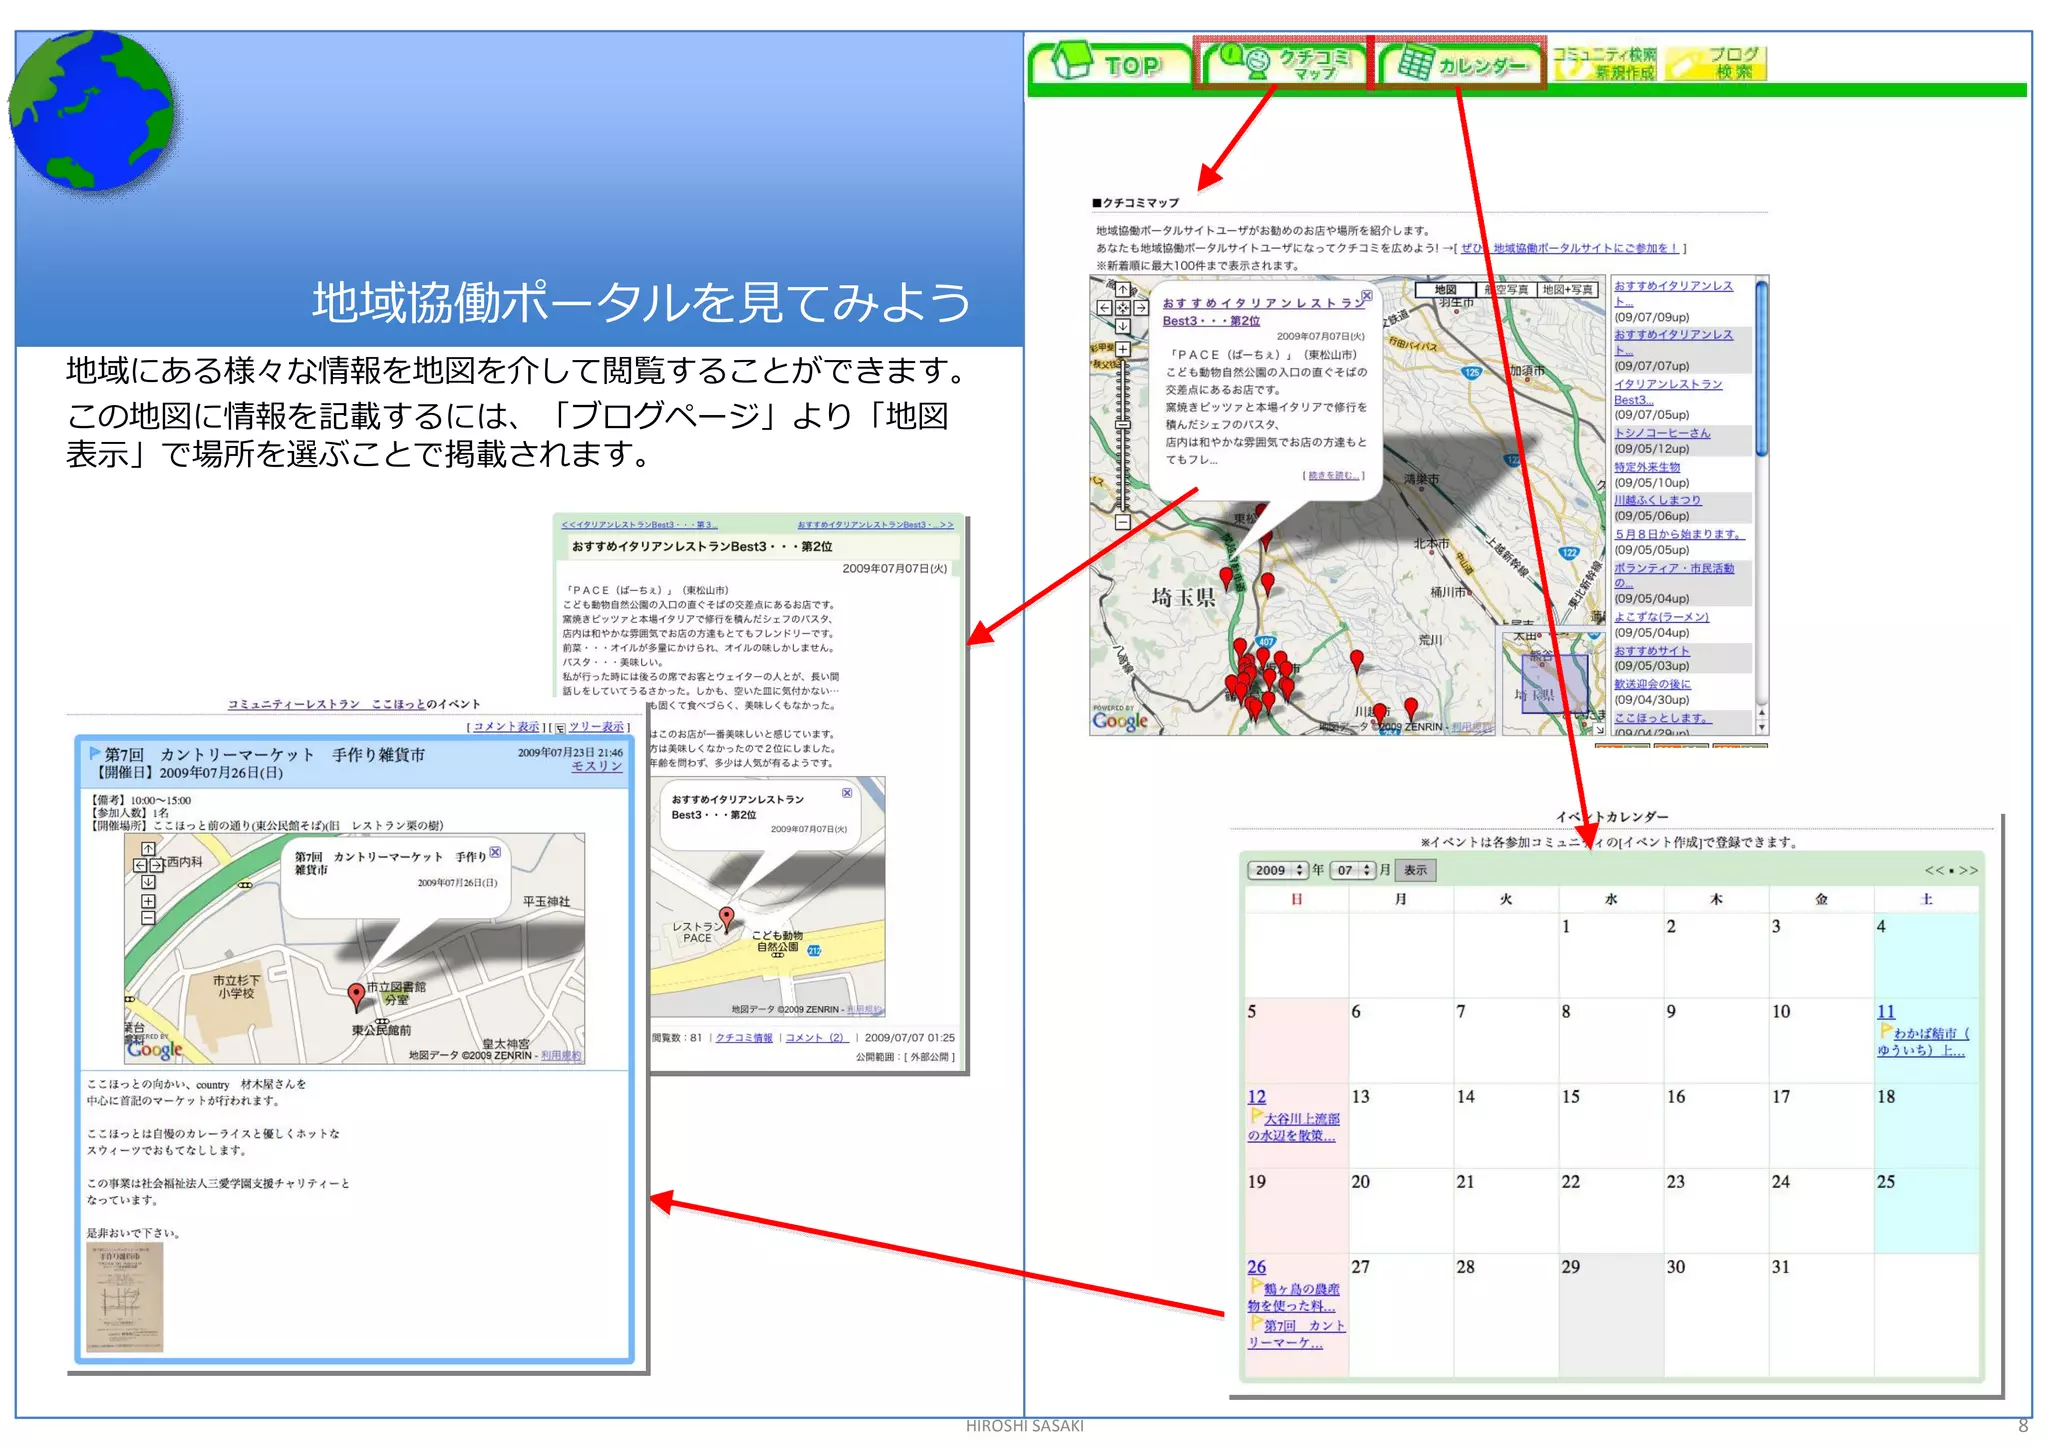Click the 表示 button on calendar
Viewport: 2048px width, 1449px height.
1415,870
